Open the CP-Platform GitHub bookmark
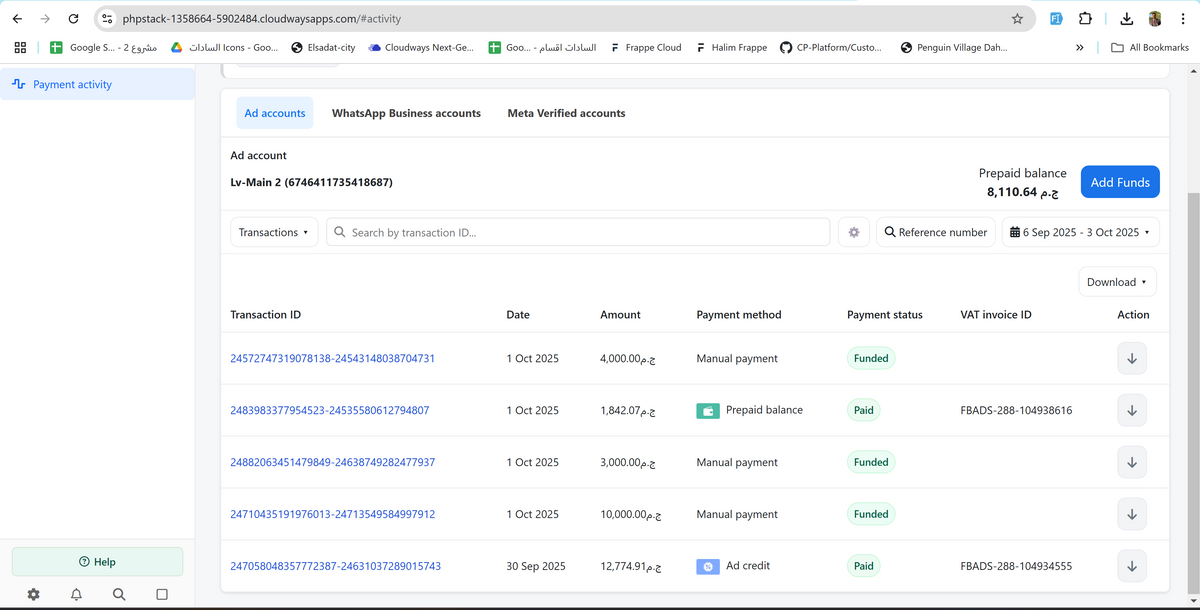Screen dimensions: 1200x610 pos(831,47)
